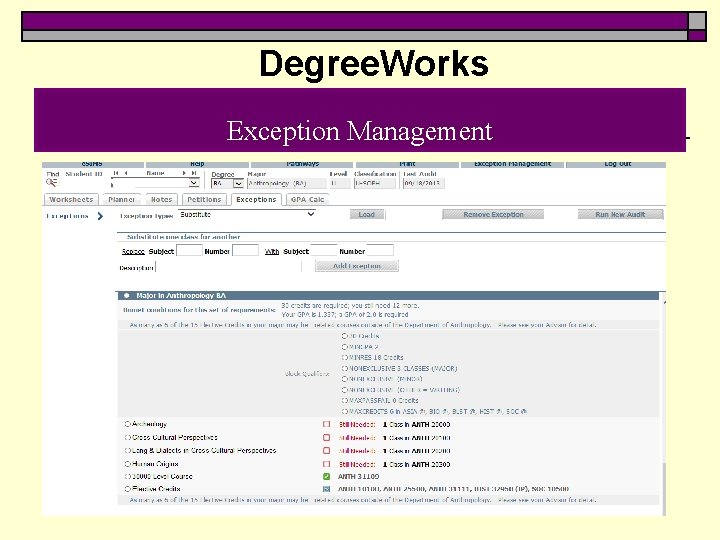Viewport: 720px width, 540px height.
Task: Click Cross Cultural Perspectives empty status box
Action: coord(326,438)
